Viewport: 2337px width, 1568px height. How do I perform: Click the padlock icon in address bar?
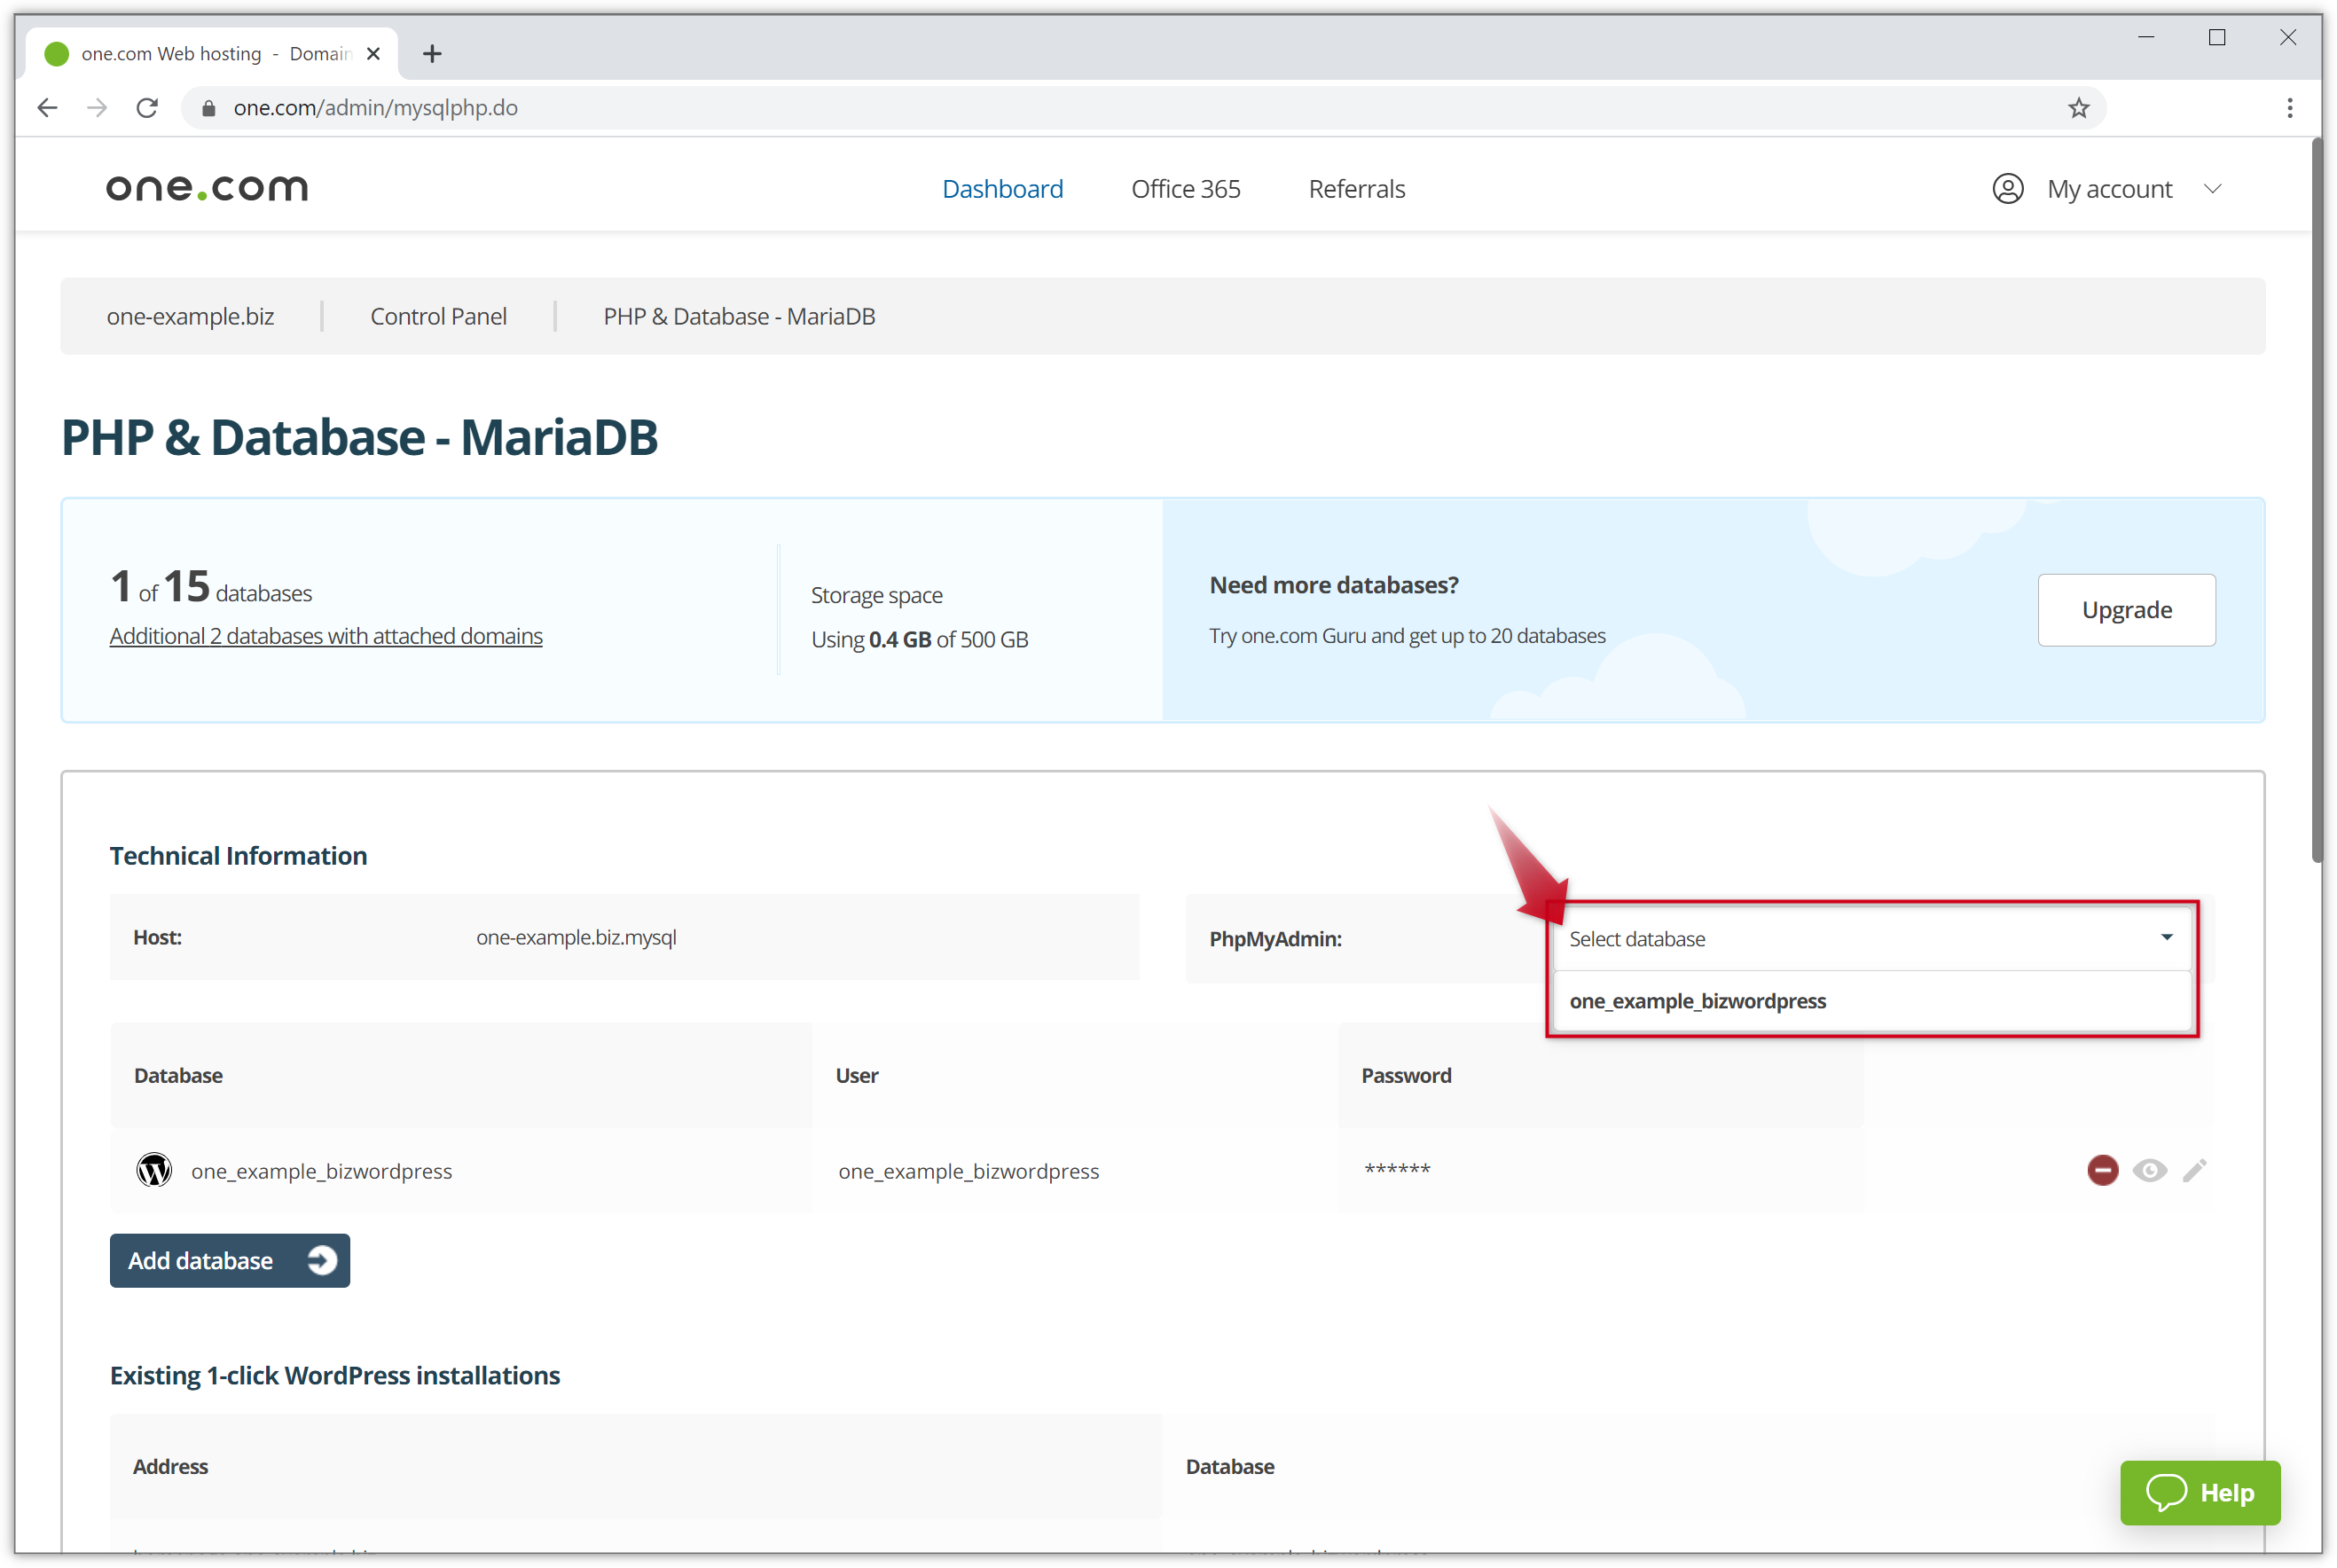coord(208,107)
